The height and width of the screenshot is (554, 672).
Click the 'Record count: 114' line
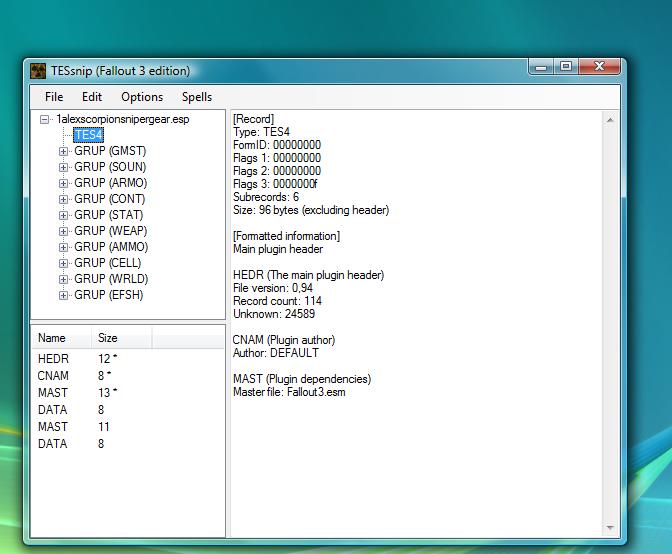click(x=277, y=301)
